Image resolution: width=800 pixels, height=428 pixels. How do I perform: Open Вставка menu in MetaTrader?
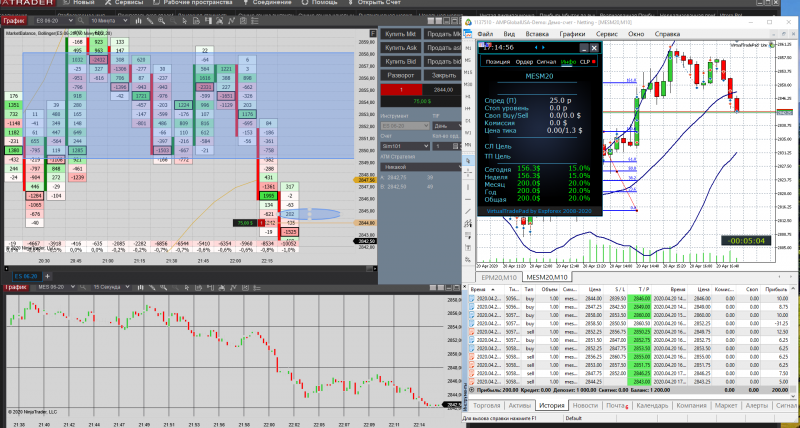pos(537,34)
